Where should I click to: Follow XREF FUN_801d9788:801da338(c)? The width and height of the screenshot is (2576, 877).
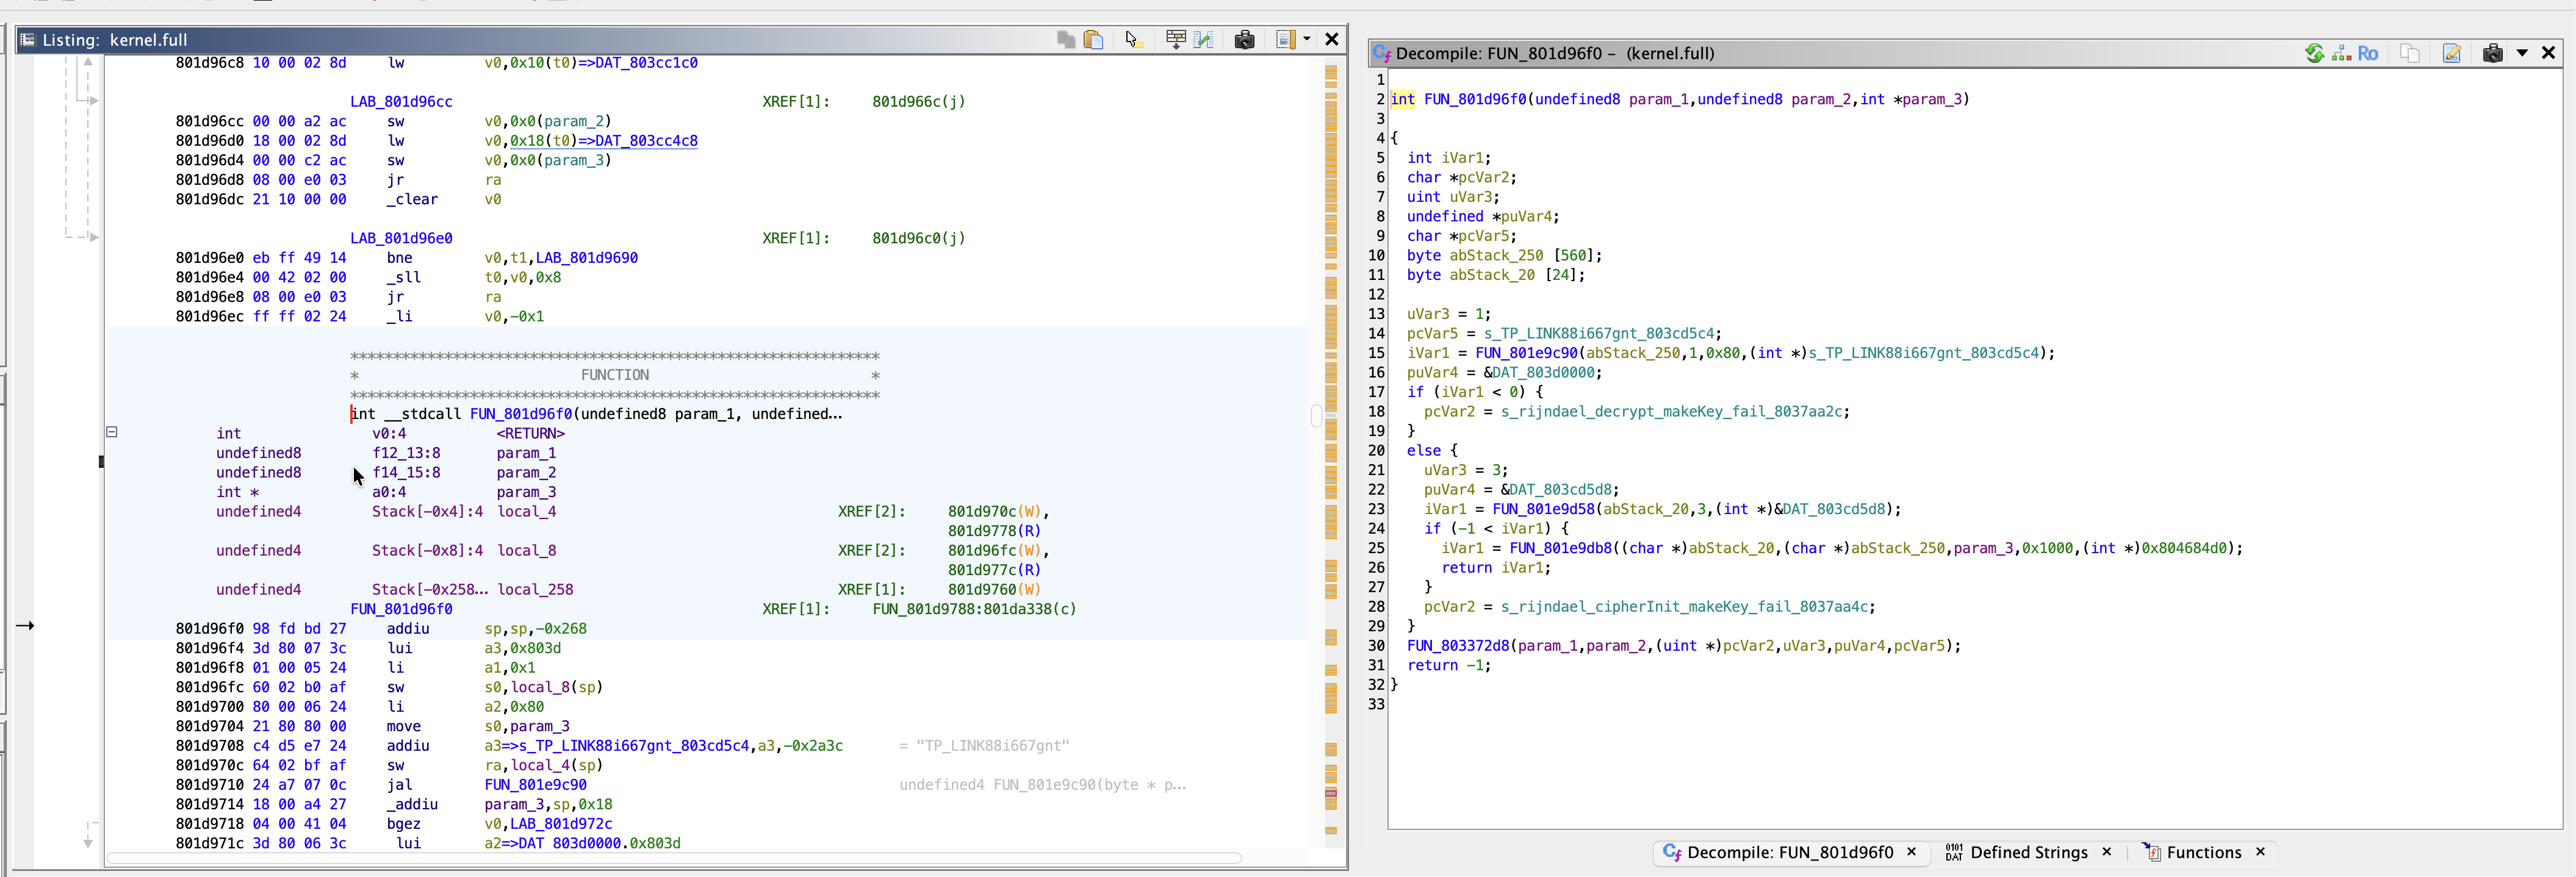974,609
